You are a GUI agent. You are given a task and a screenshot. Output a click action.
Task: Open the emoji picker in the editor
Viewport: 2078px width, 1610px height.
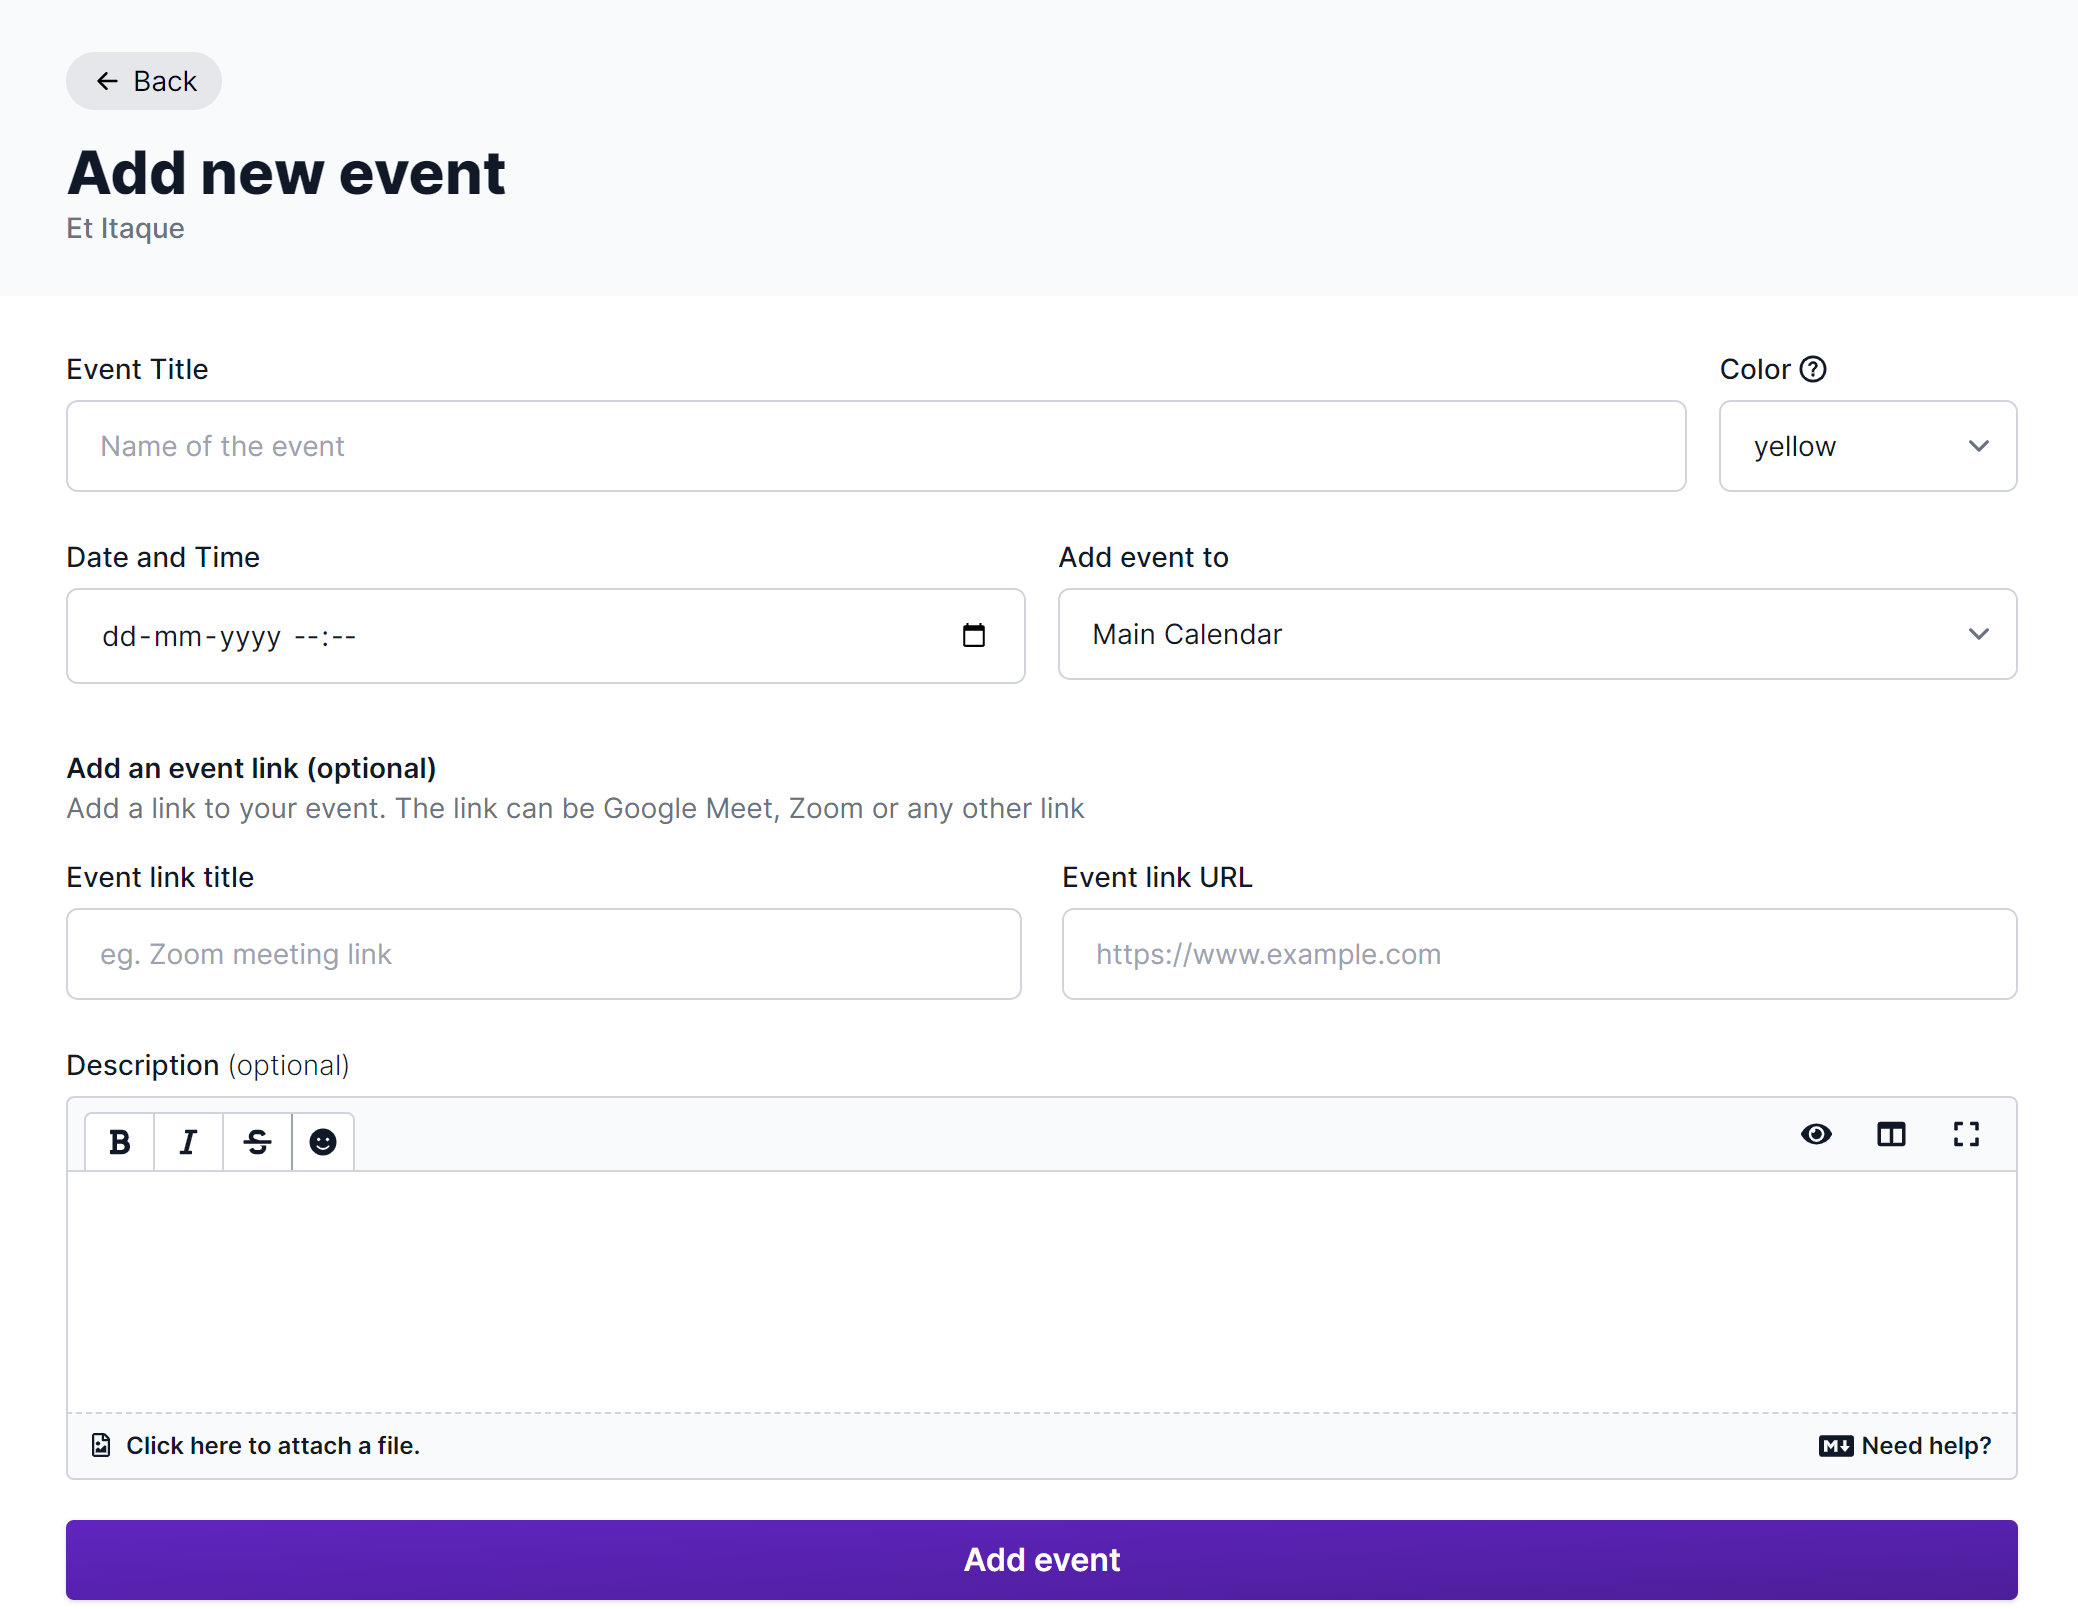pyautogui.click(x=322, y=1140)
